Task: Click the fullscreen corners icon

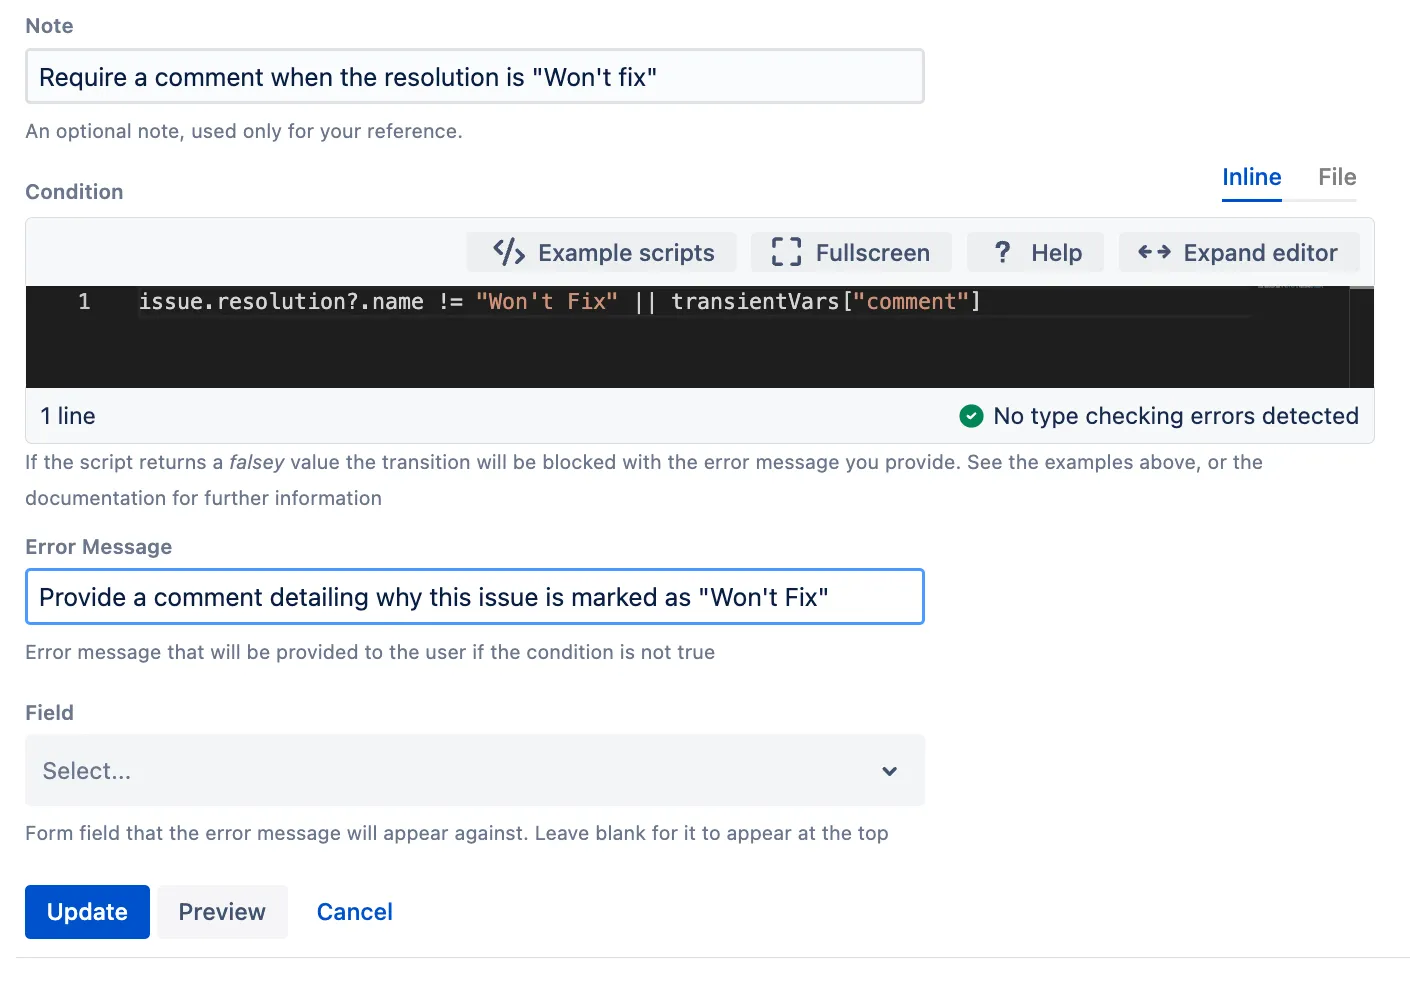Action: coord(787,252)
